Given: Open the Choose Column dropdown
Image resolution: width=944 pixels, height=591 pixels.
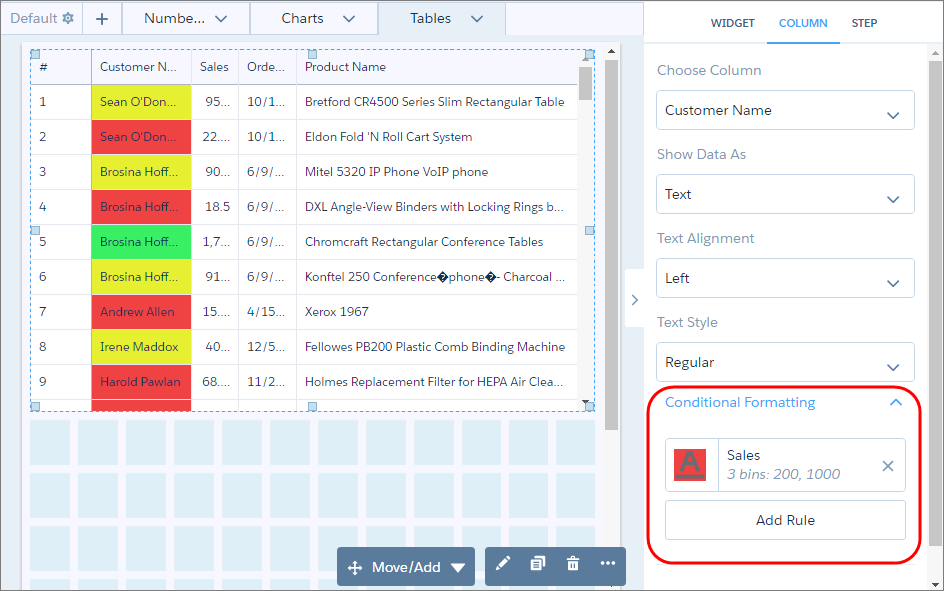Looking at the screenshot, I should (785, 111).
